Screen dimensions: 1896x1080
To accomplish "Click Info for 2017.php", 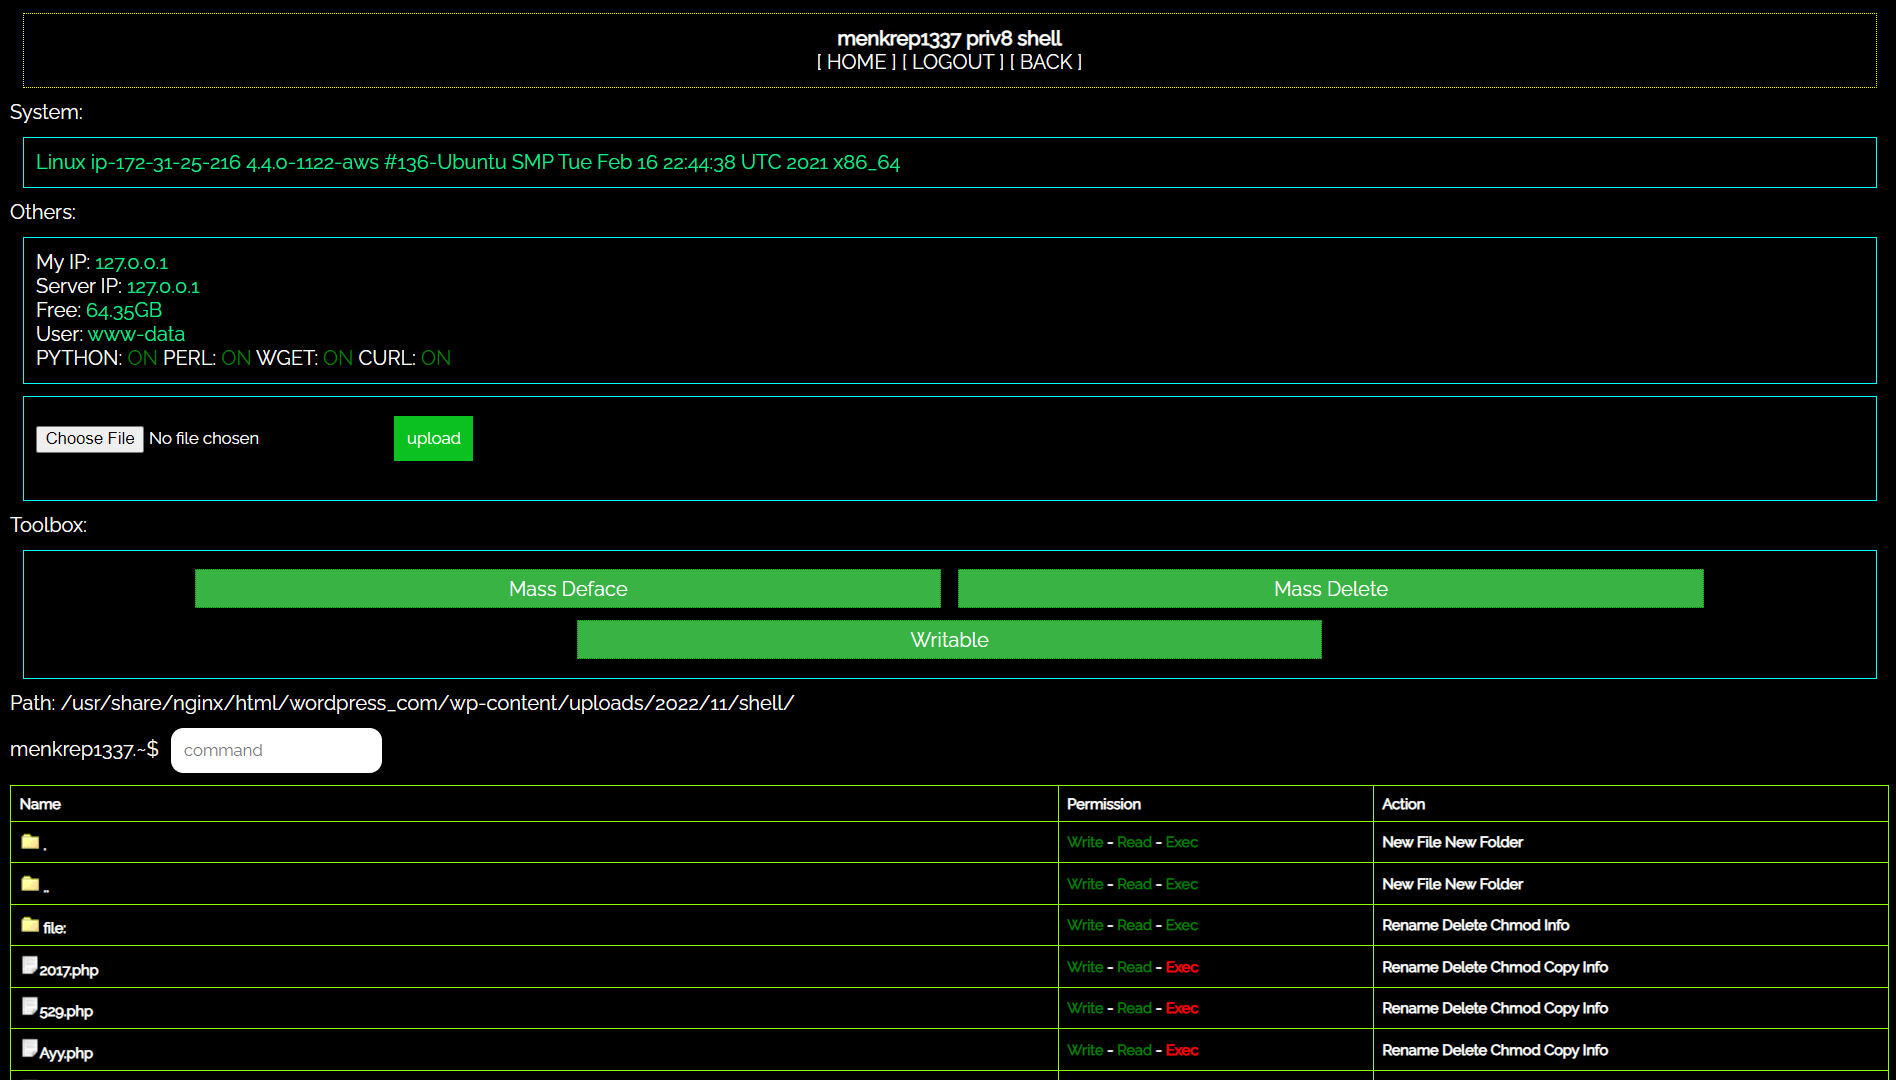I will pyautogui.click(x=1596, y=967).
